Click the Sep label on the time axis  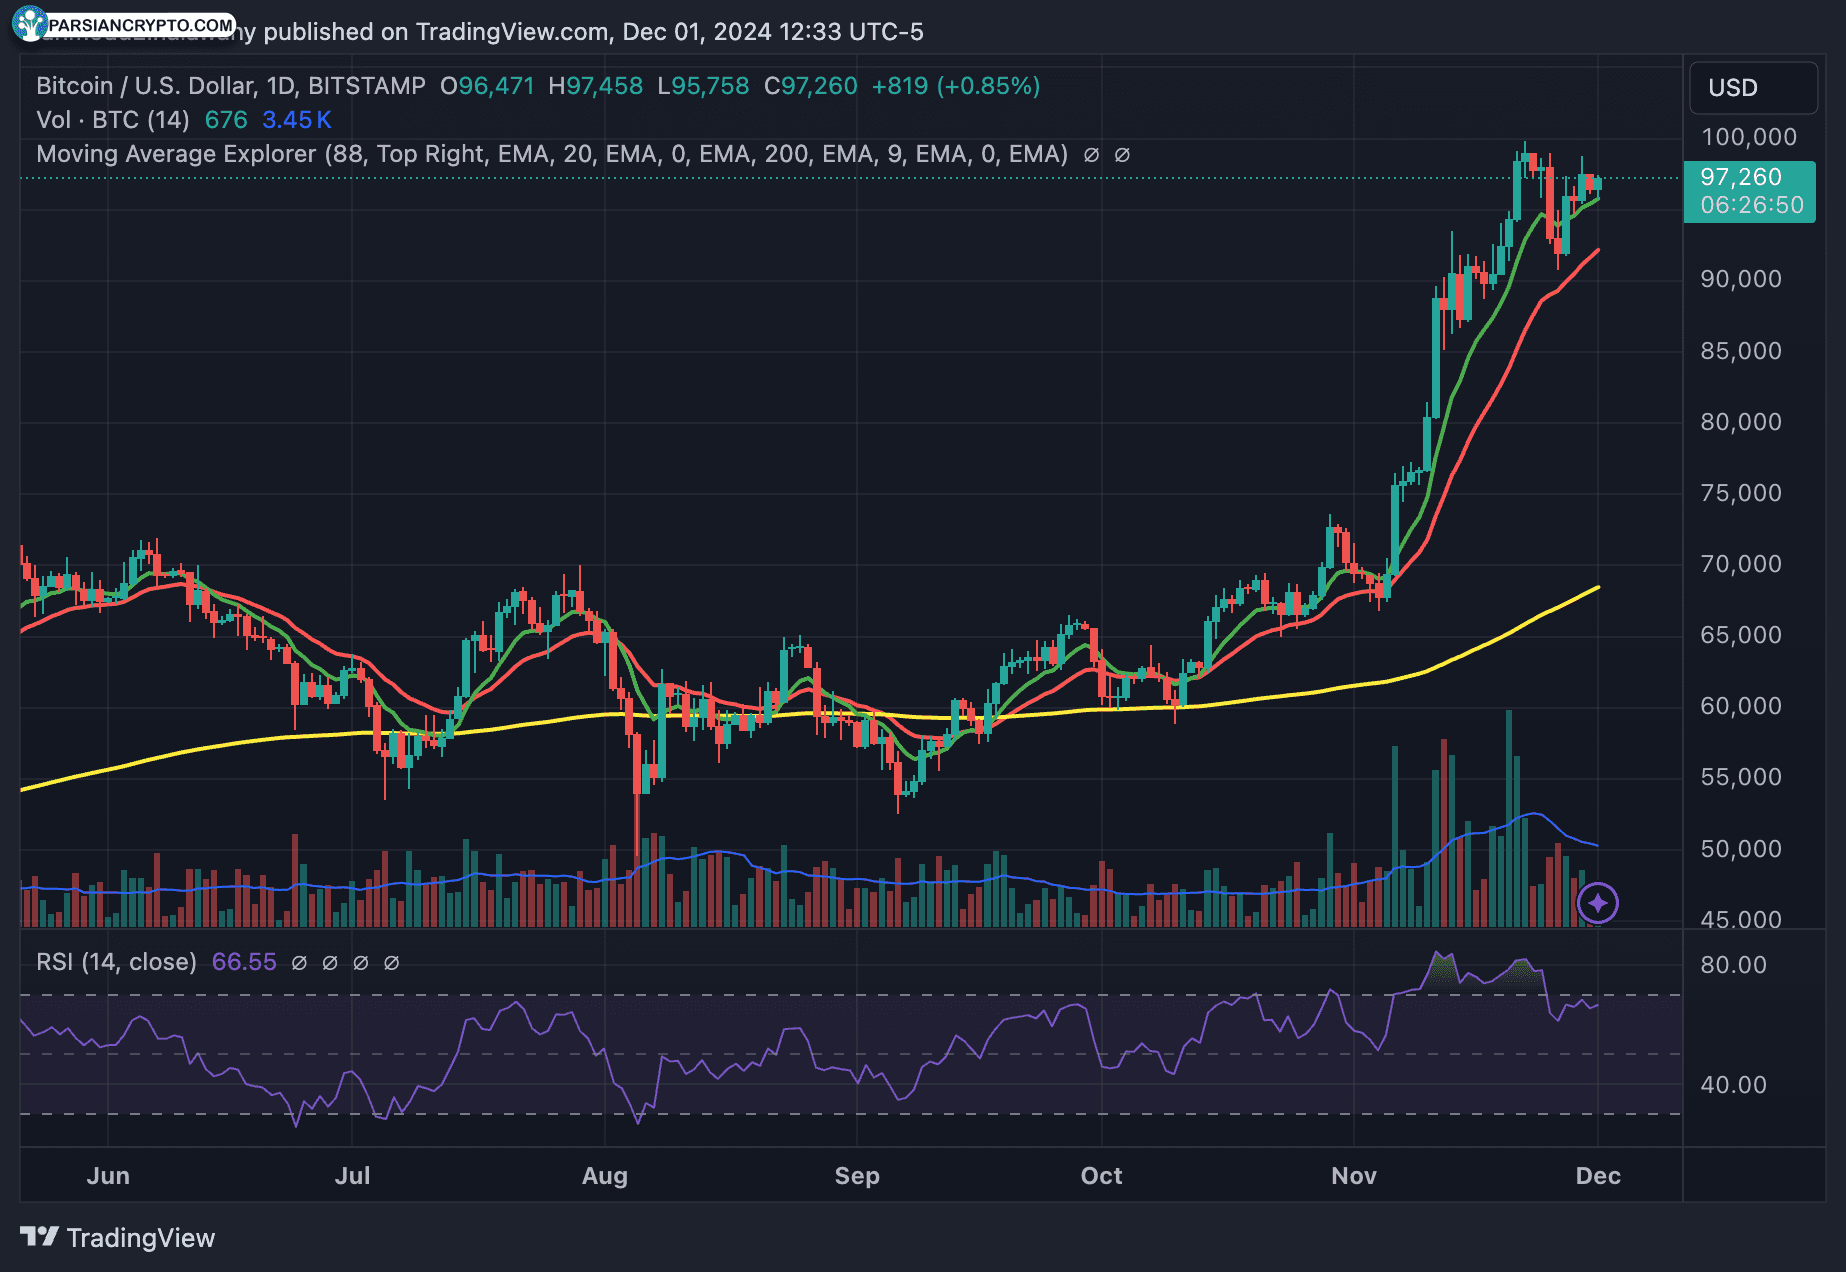tap(857, 1176)
